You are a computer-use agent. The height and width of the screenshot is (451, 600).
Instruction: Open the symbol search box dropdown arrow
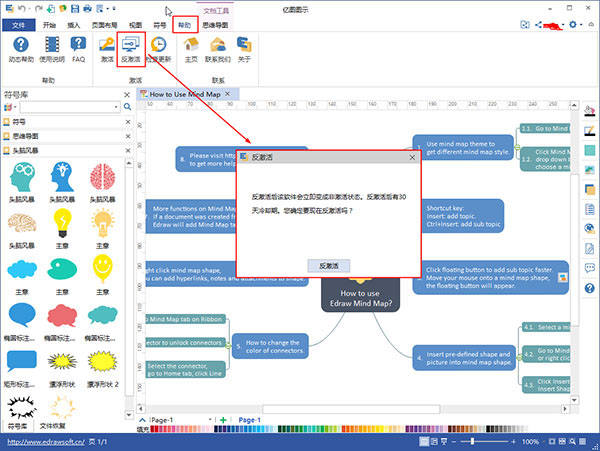tap(116, 107)
